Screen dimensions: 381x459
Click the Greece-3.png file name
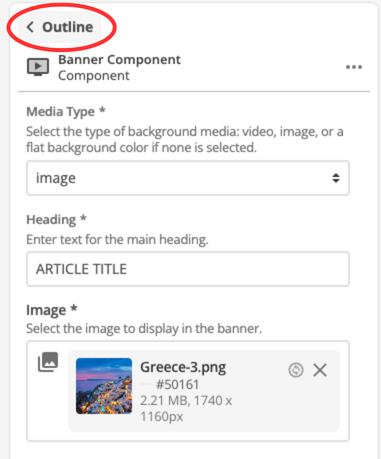[183, 367]
